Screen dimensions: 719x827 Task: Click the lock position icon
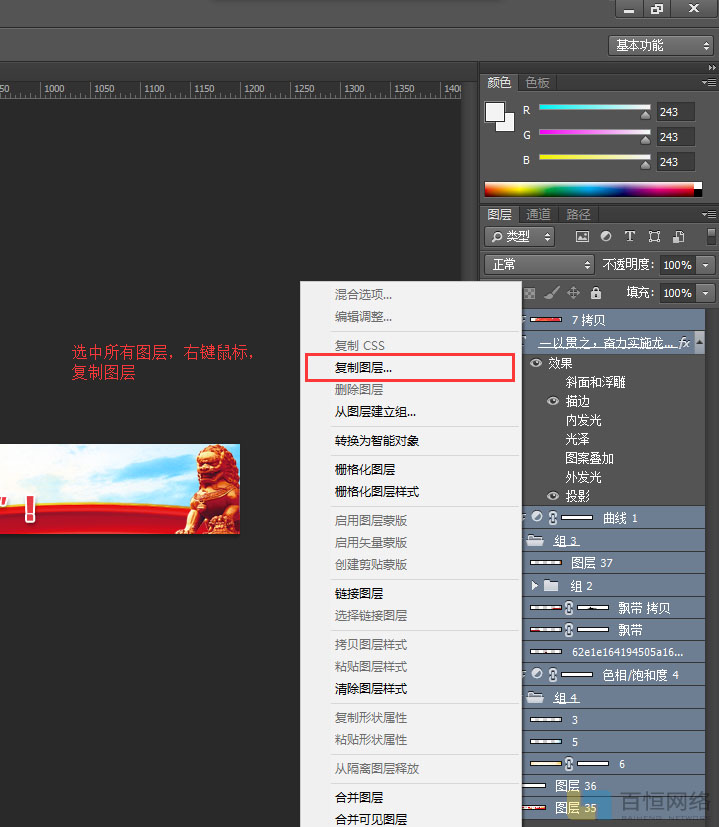pos(574,293)
